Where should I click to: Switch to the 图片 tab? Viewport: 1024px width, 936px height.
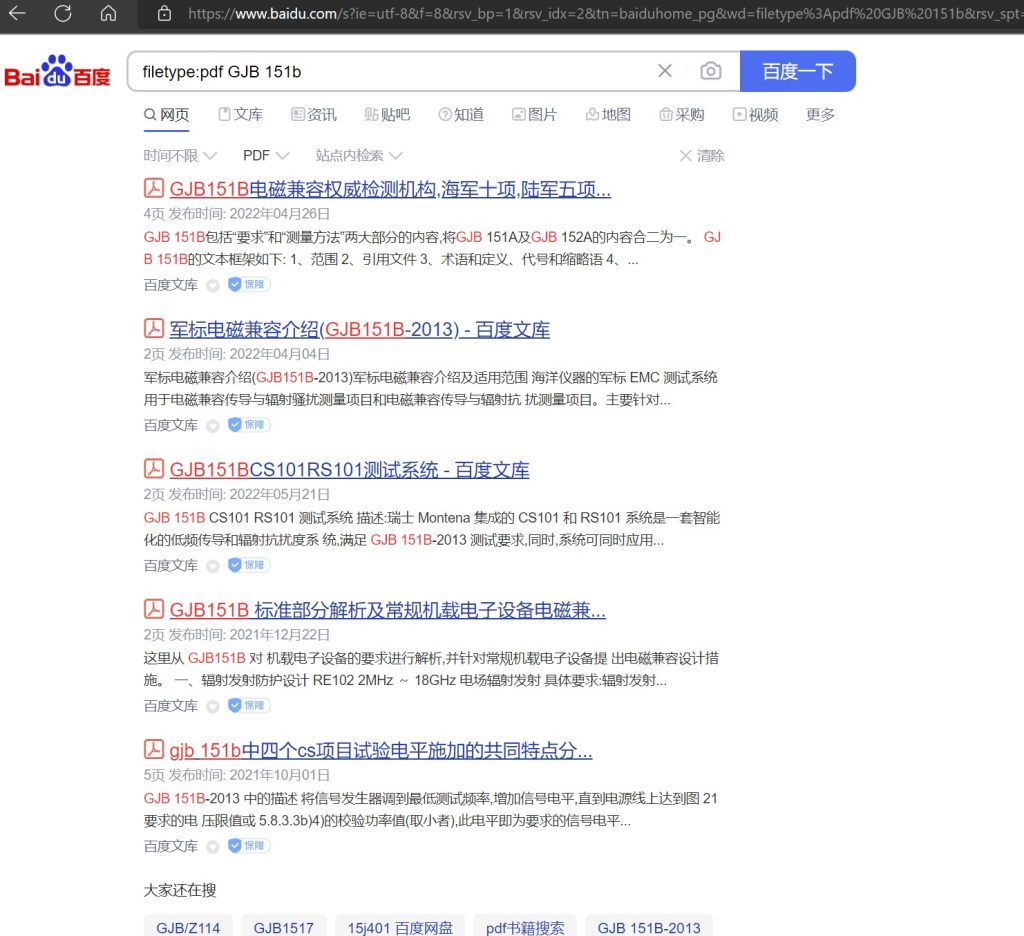point(534,115)
